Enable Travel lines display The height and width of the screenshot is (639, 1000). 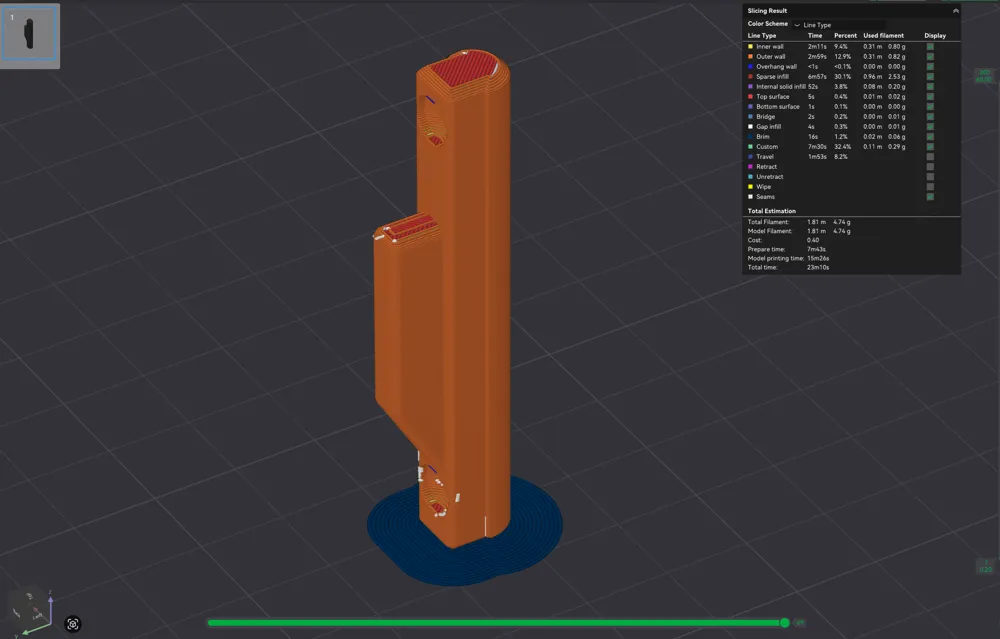pyautogui.click(x=930, y=157)
